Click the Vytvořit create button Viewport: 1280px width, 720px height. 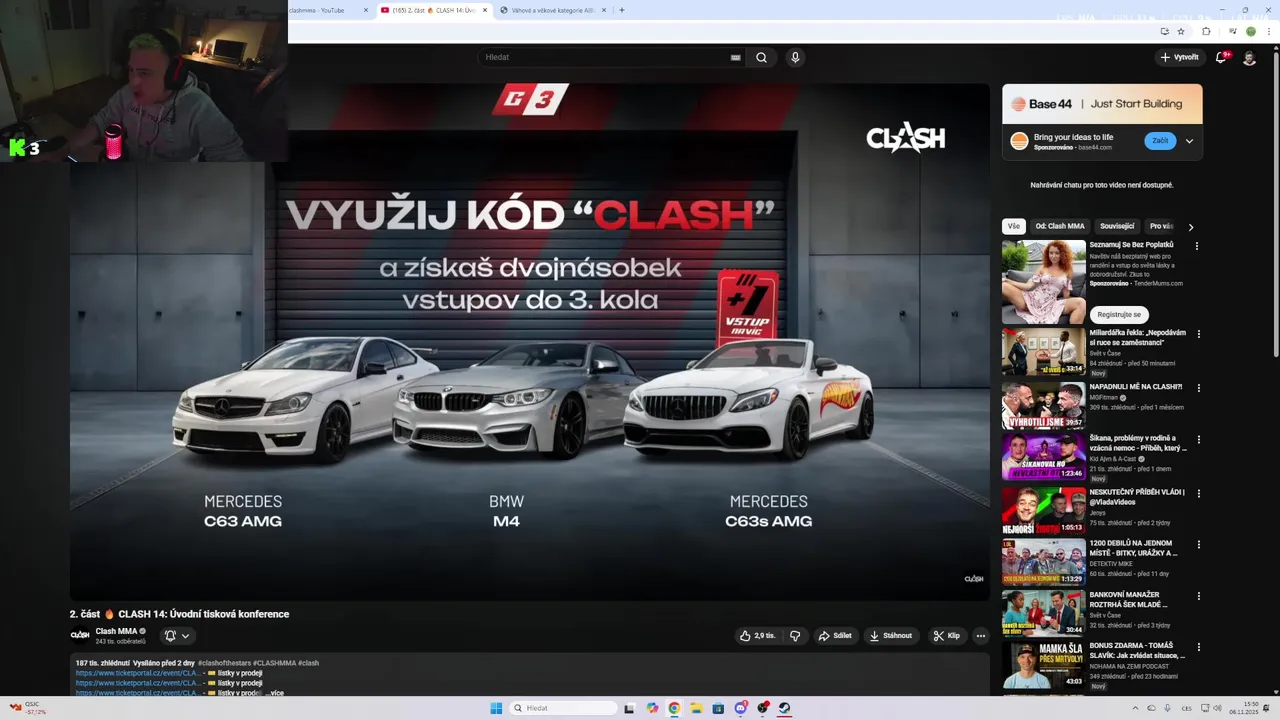tap(1179, 57)
